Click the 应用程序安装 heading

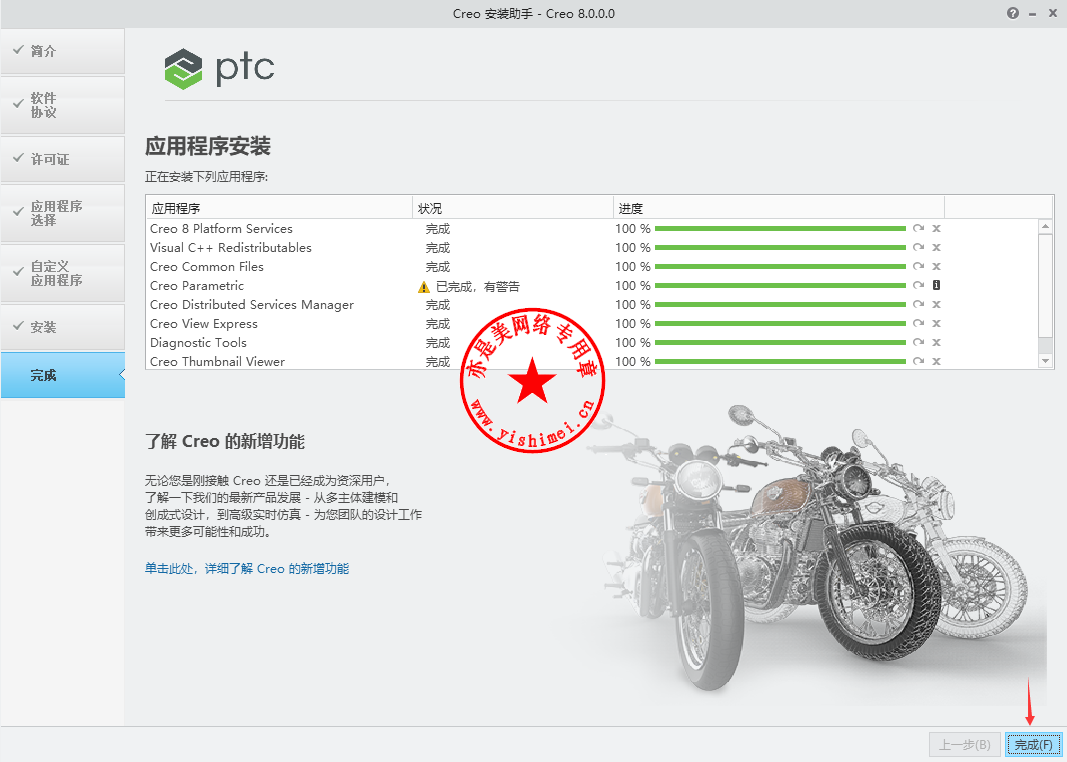pyautogui.click(x=208, y=146)
